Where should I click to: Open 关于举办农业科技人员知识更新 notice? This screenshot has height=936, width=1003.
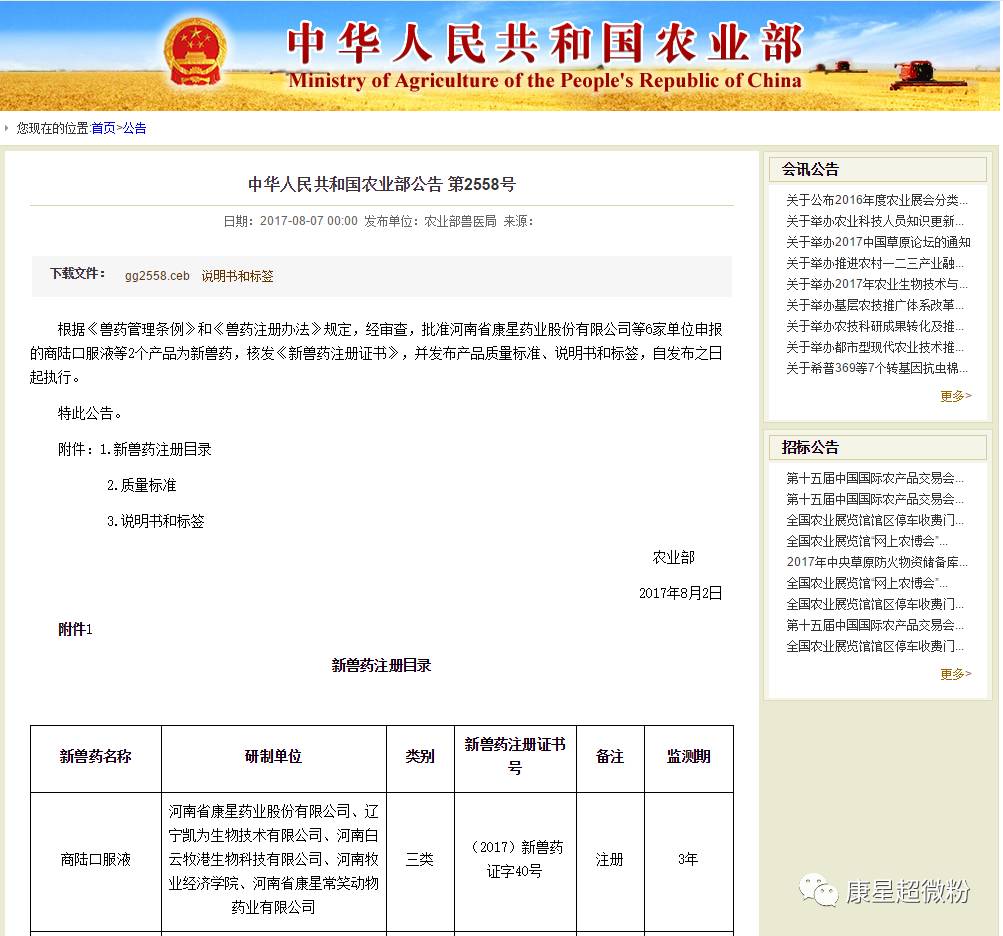(874, 221)
